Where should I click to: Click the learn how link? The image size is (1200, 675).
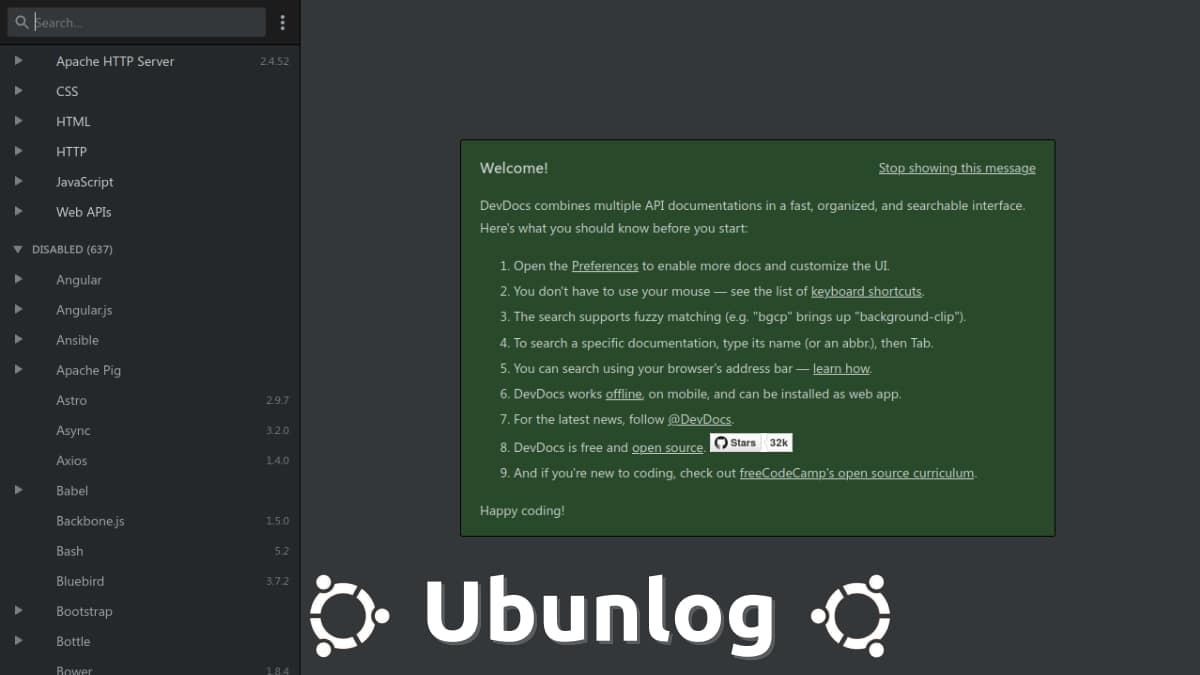tap(841, 368)
